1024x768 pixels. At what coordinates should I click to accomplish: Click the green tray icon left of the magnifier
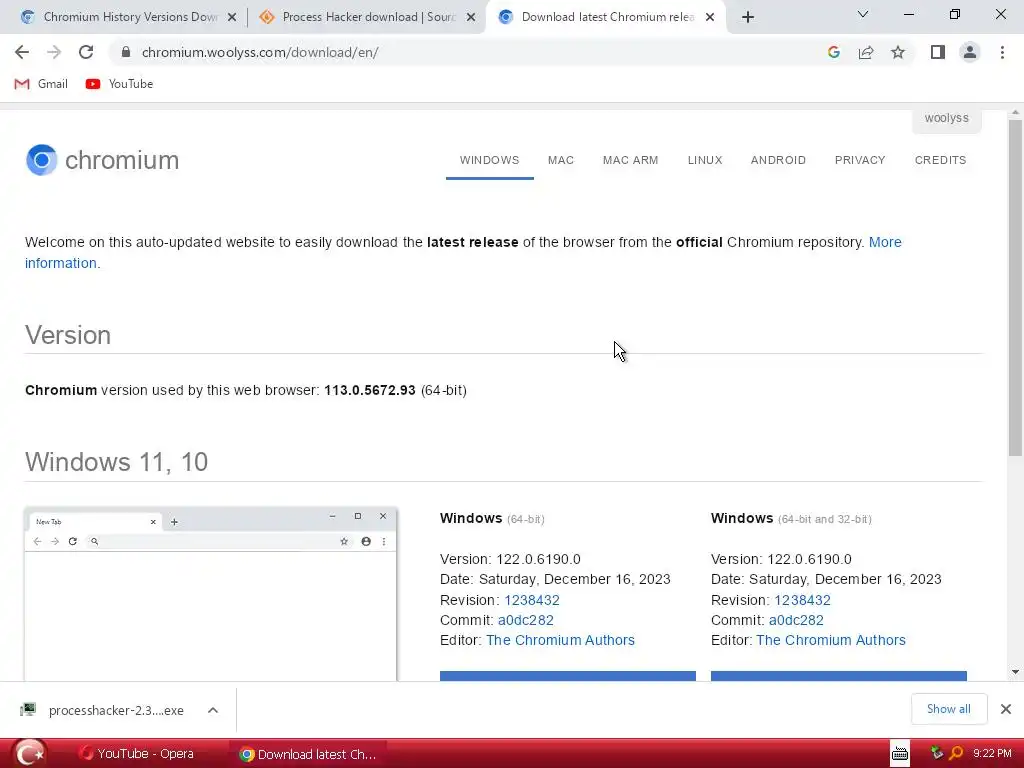click(937, 754)
